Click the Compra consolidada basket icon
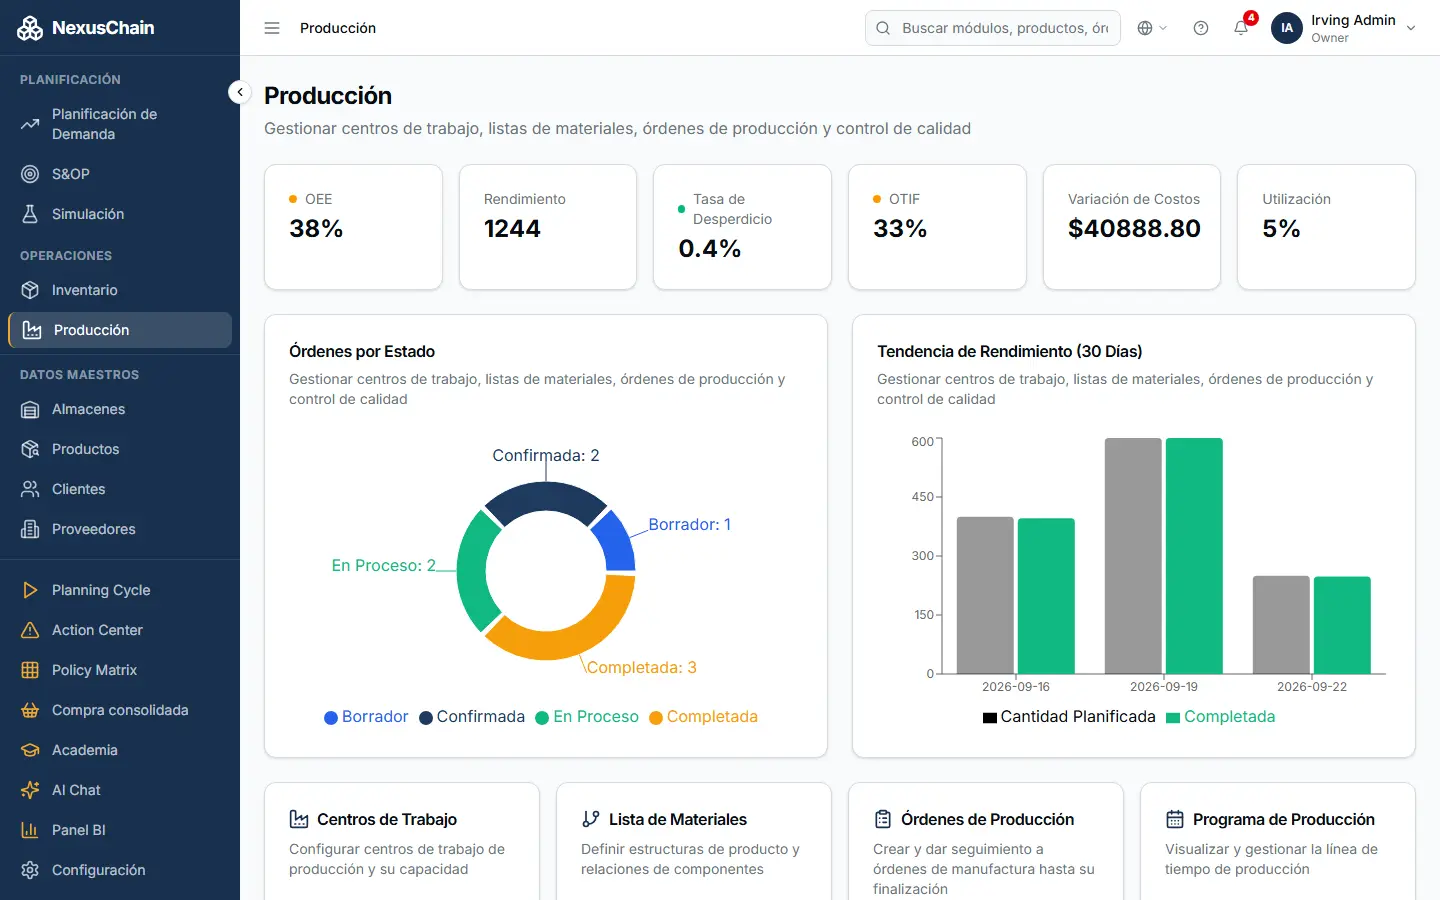Screen dimensions: 1440x900 30,710
